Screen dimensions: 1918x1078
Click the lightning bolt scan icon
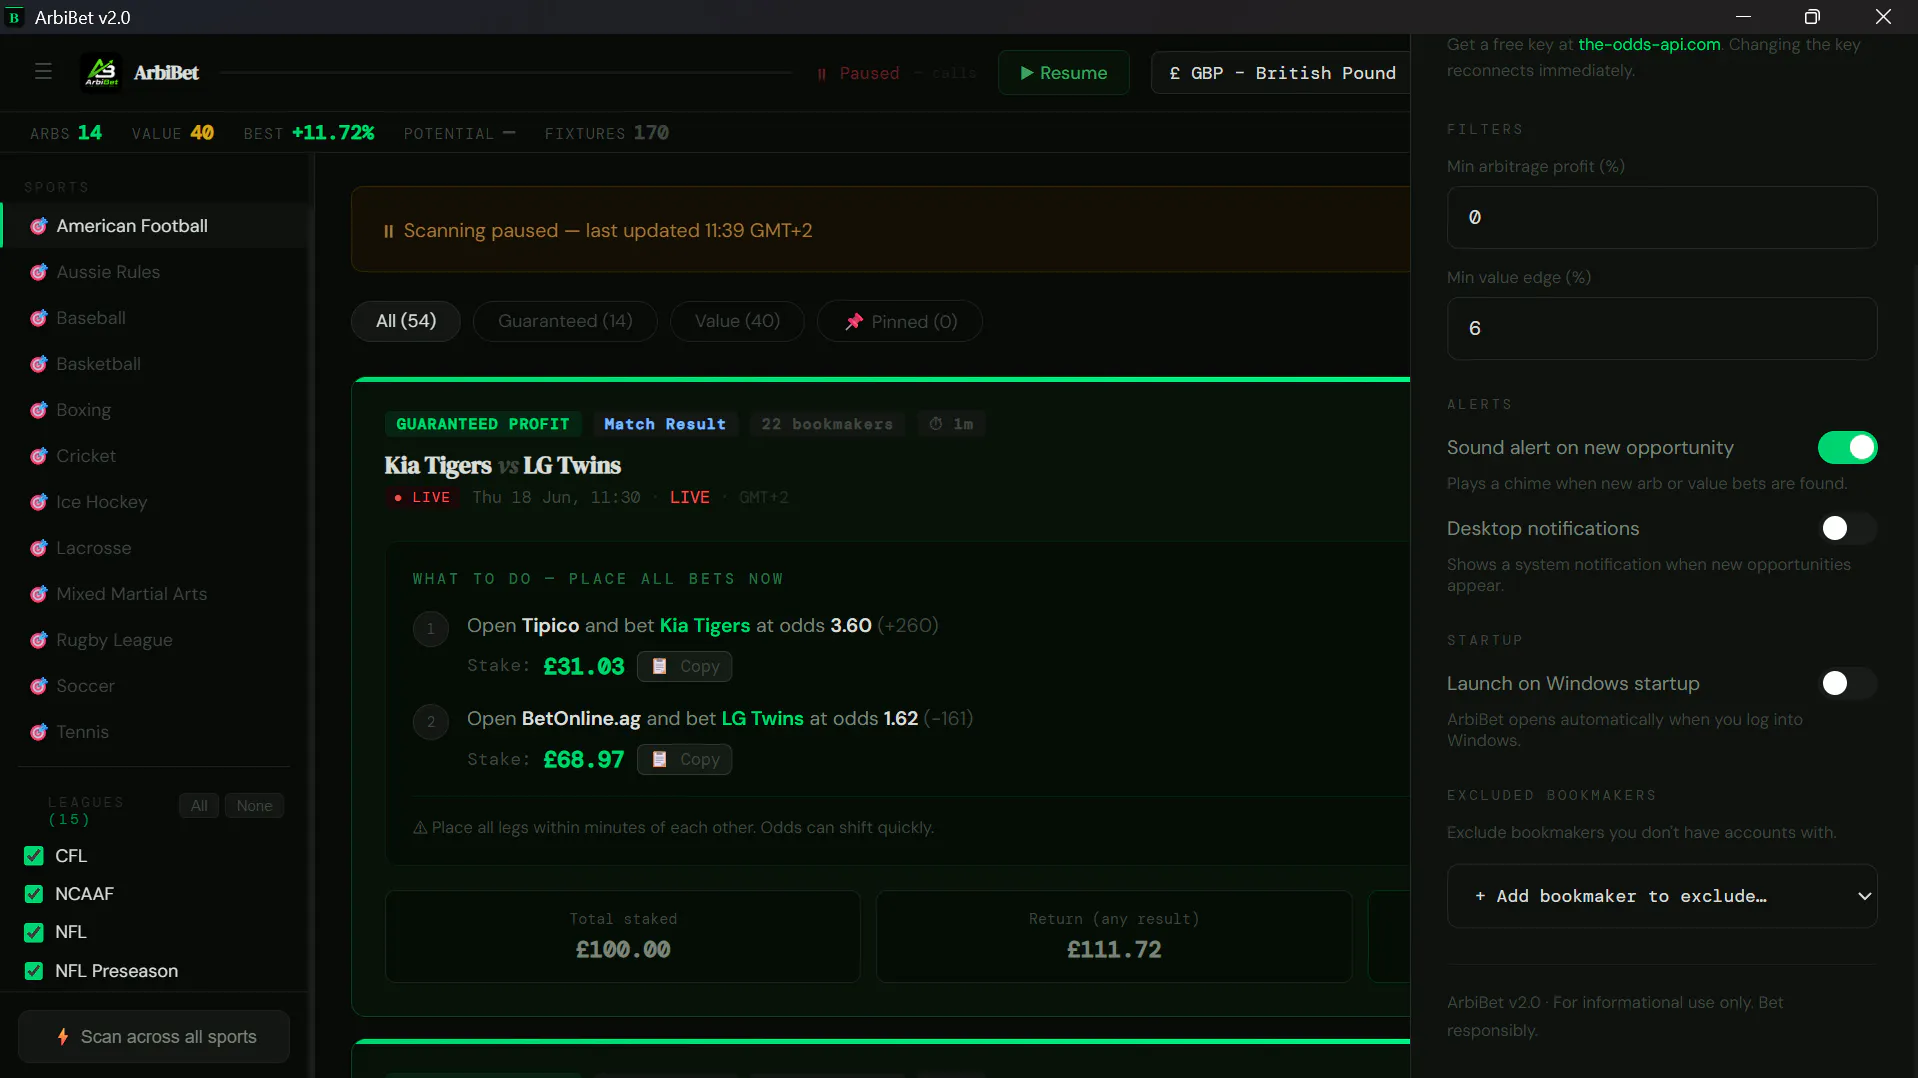click(x=63, y=1037)
